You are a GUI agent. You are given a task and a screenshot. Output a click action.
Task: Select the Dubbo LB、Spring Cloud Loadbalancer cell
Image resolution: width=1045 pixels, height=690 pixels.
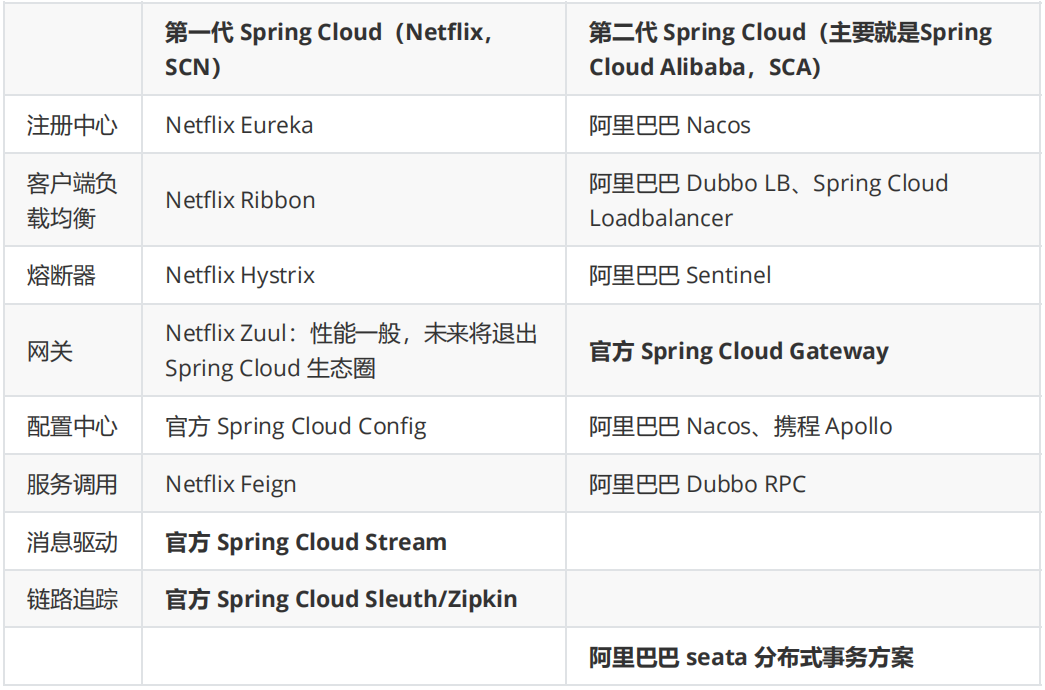[x=804, y=200]
